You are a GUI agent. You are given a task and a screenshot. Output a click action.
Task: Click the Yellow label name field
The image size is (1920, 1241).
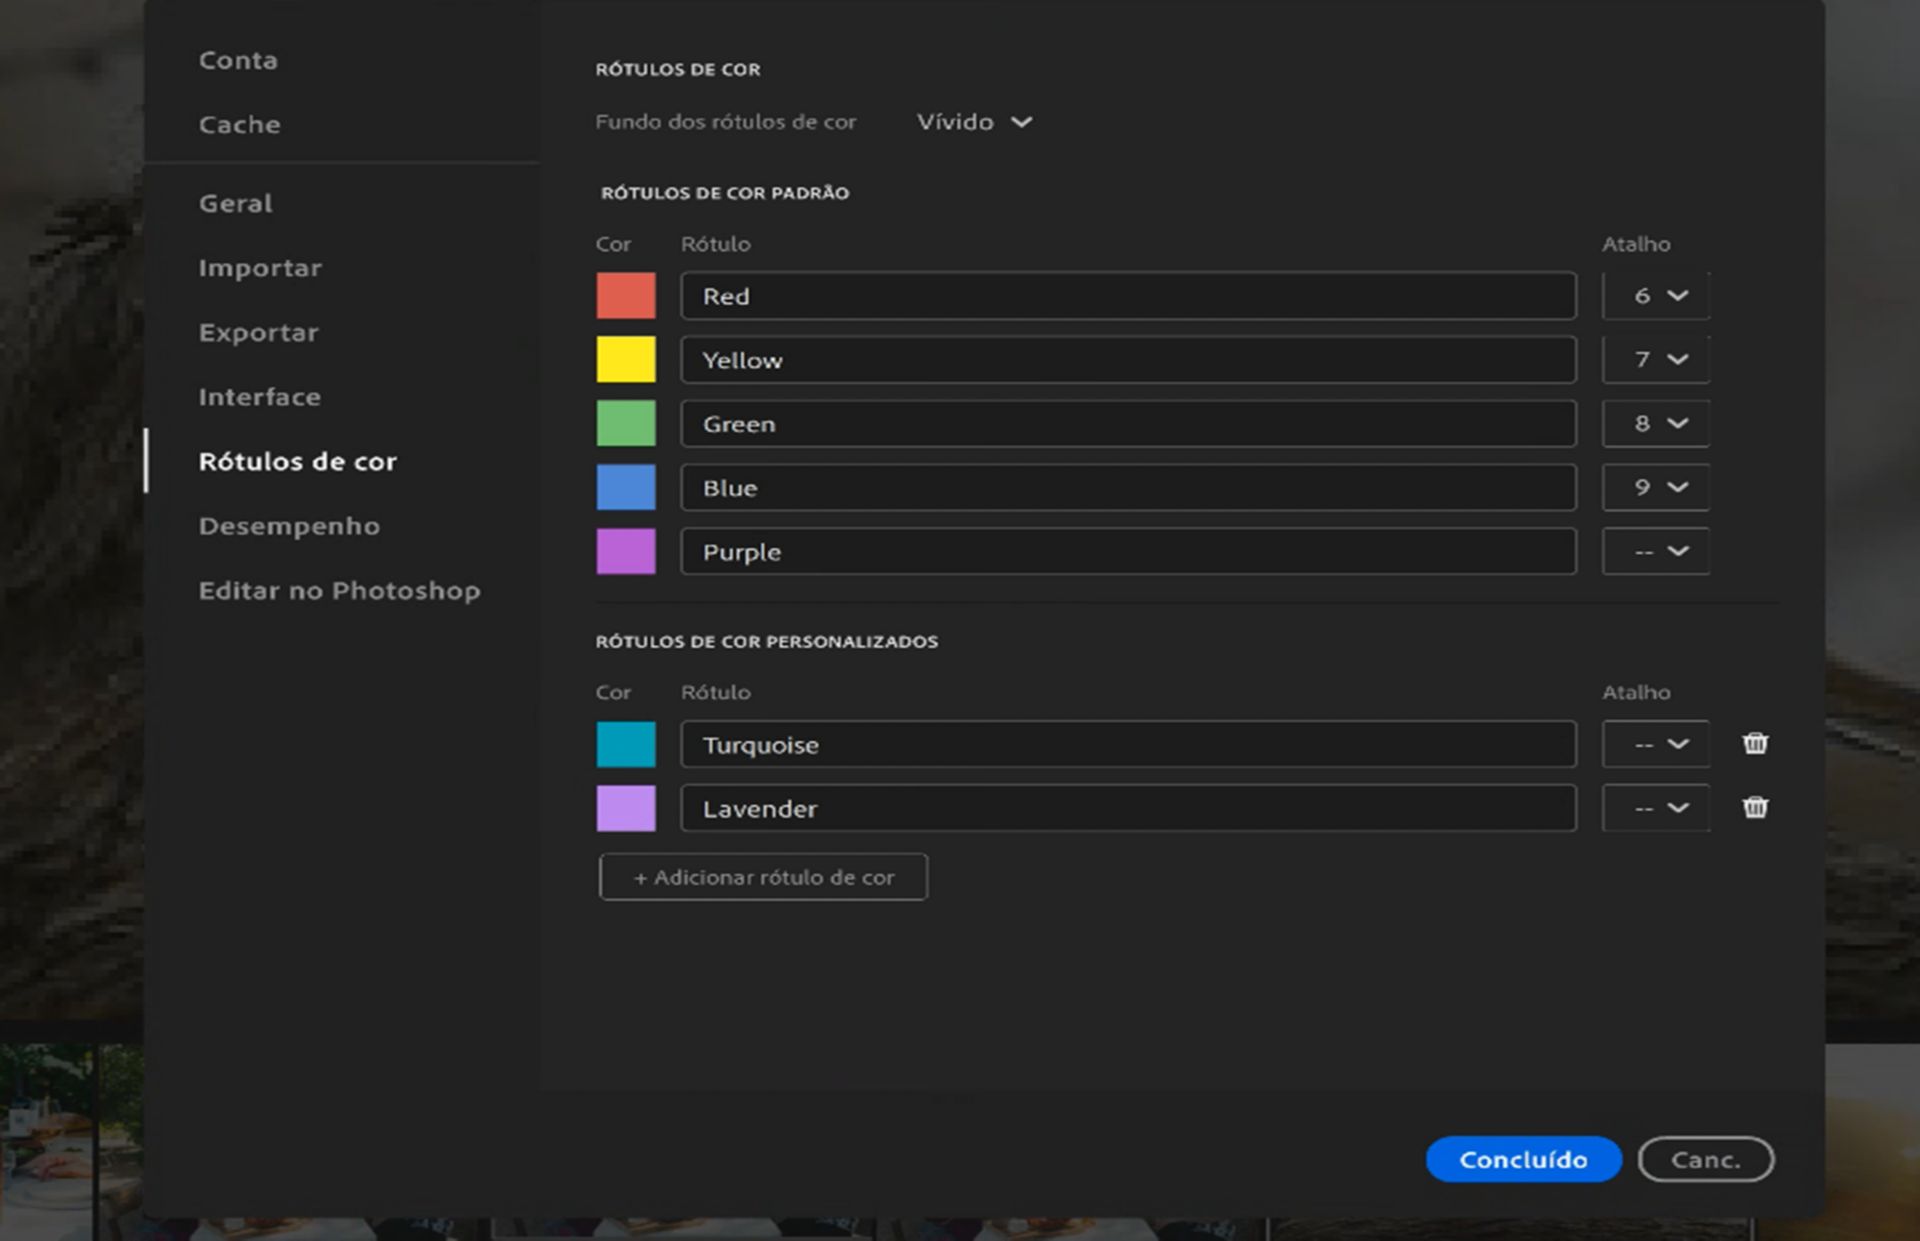point(1128,360)
